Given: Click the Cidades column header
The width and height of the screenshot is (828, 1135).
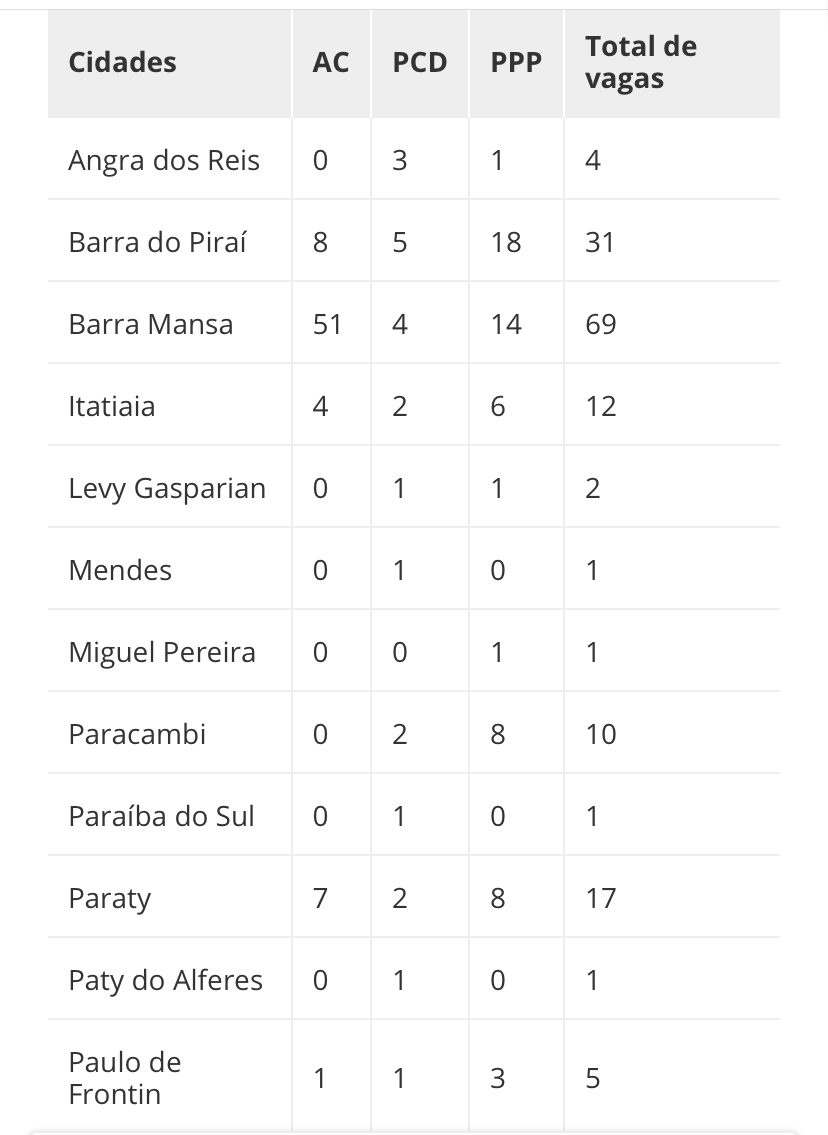Looking at the screenshot, I should point(122,62).
